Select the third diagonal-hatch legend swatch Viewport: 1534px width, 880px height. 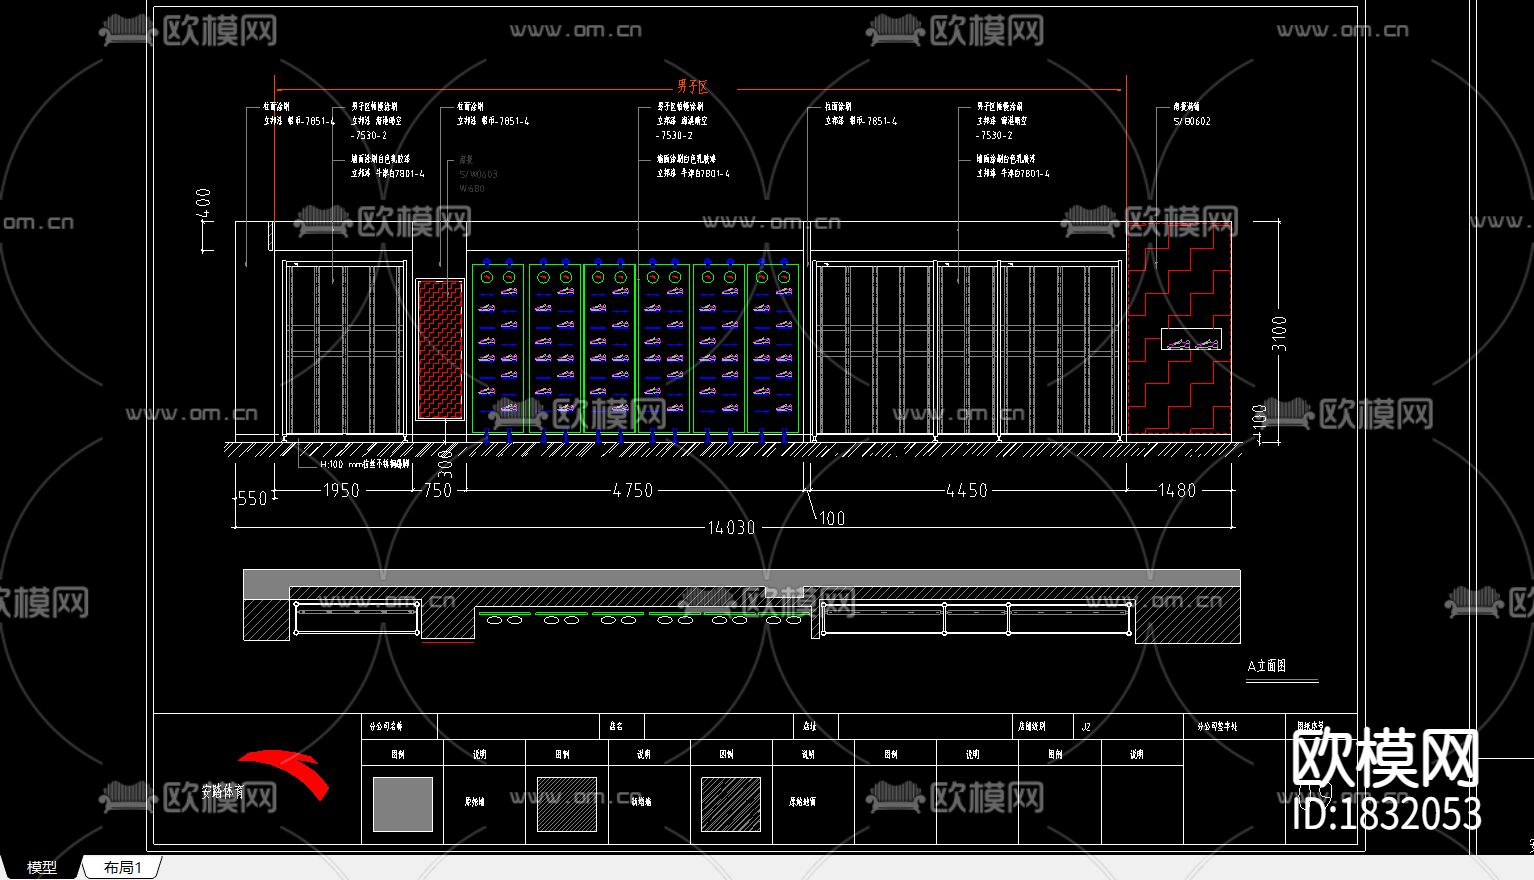click(730, 804)
